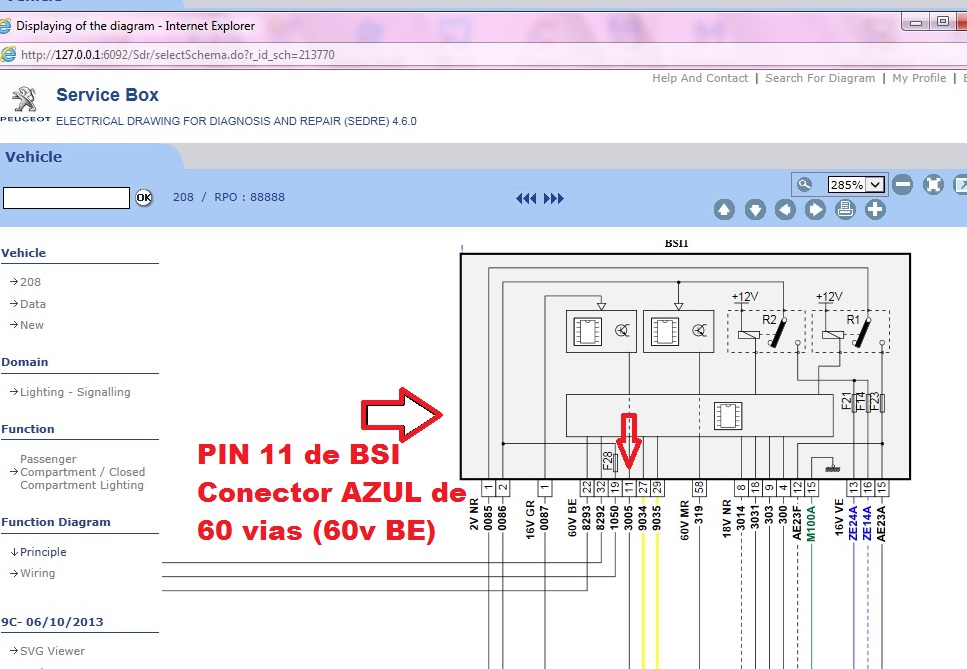
Task: Maximize the Internet Explorer window
Action: pyautogui.click(x=943, y=22)
